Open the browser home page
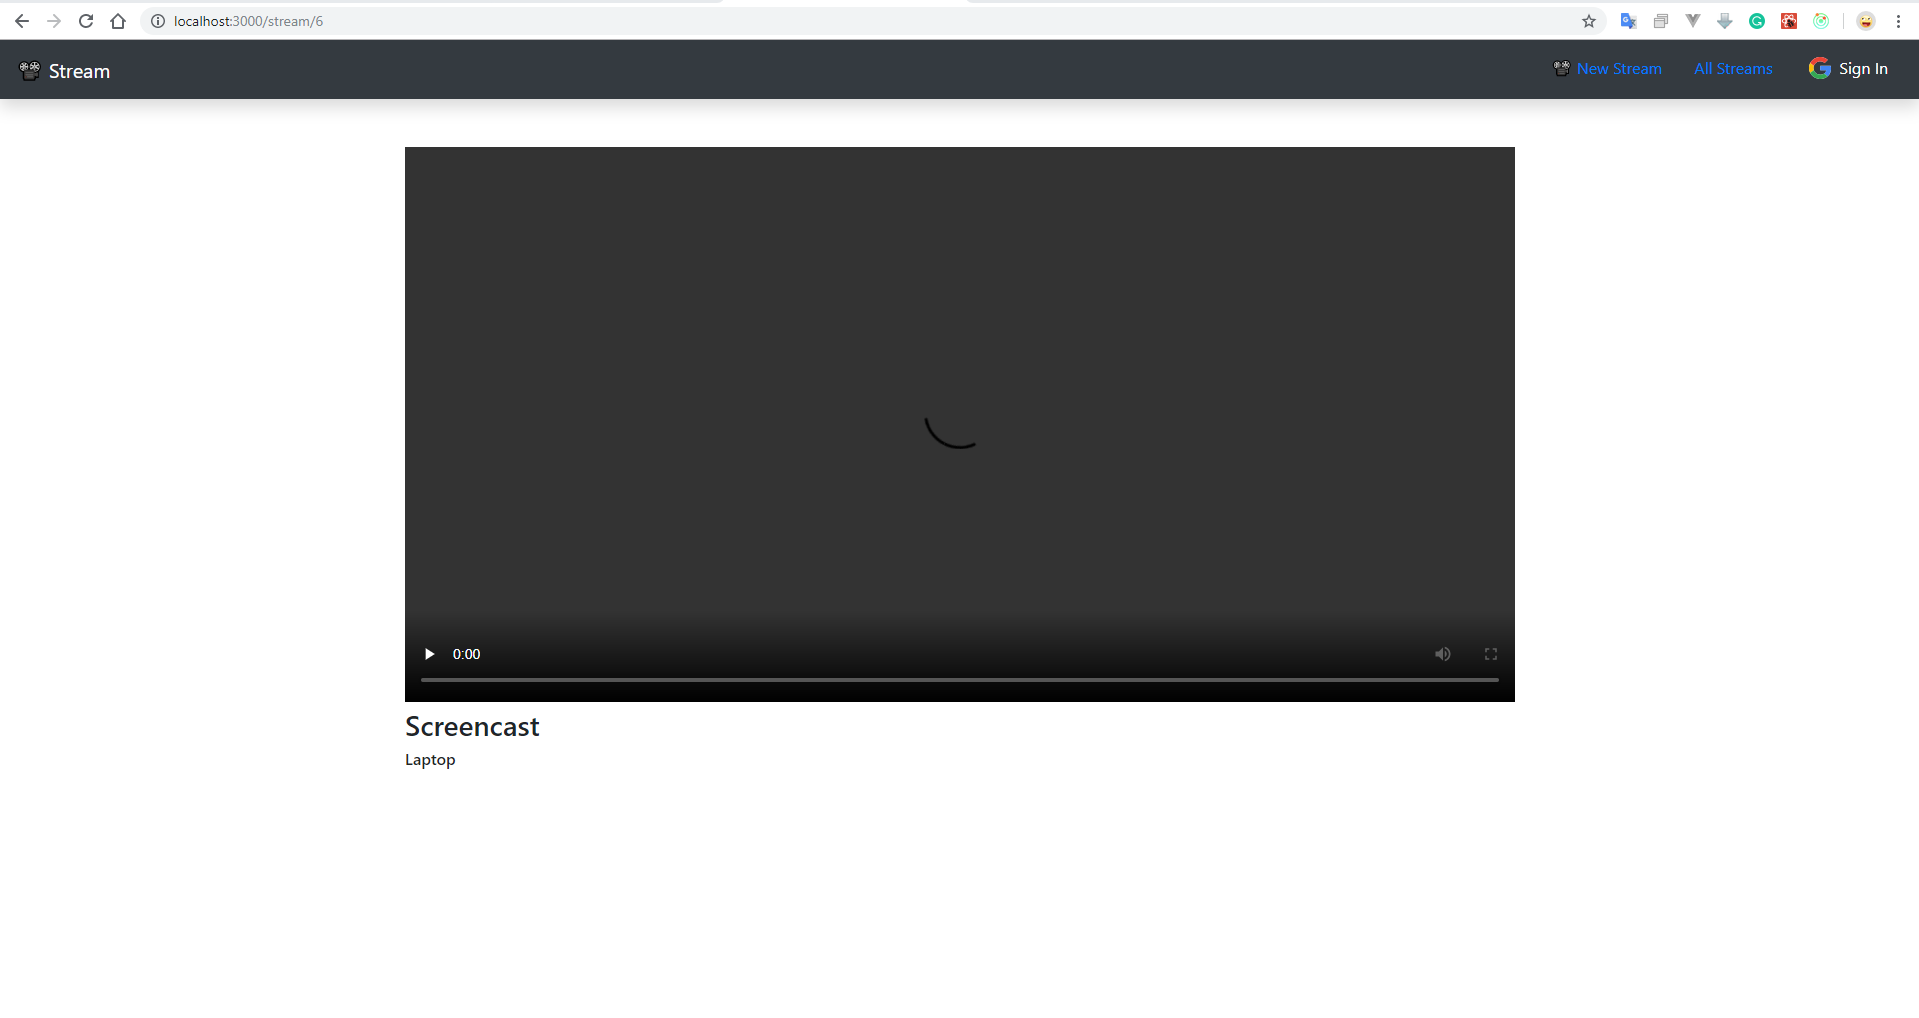Image resolution: width=1919 pixels, height=1018 pixels. (118, 21)
